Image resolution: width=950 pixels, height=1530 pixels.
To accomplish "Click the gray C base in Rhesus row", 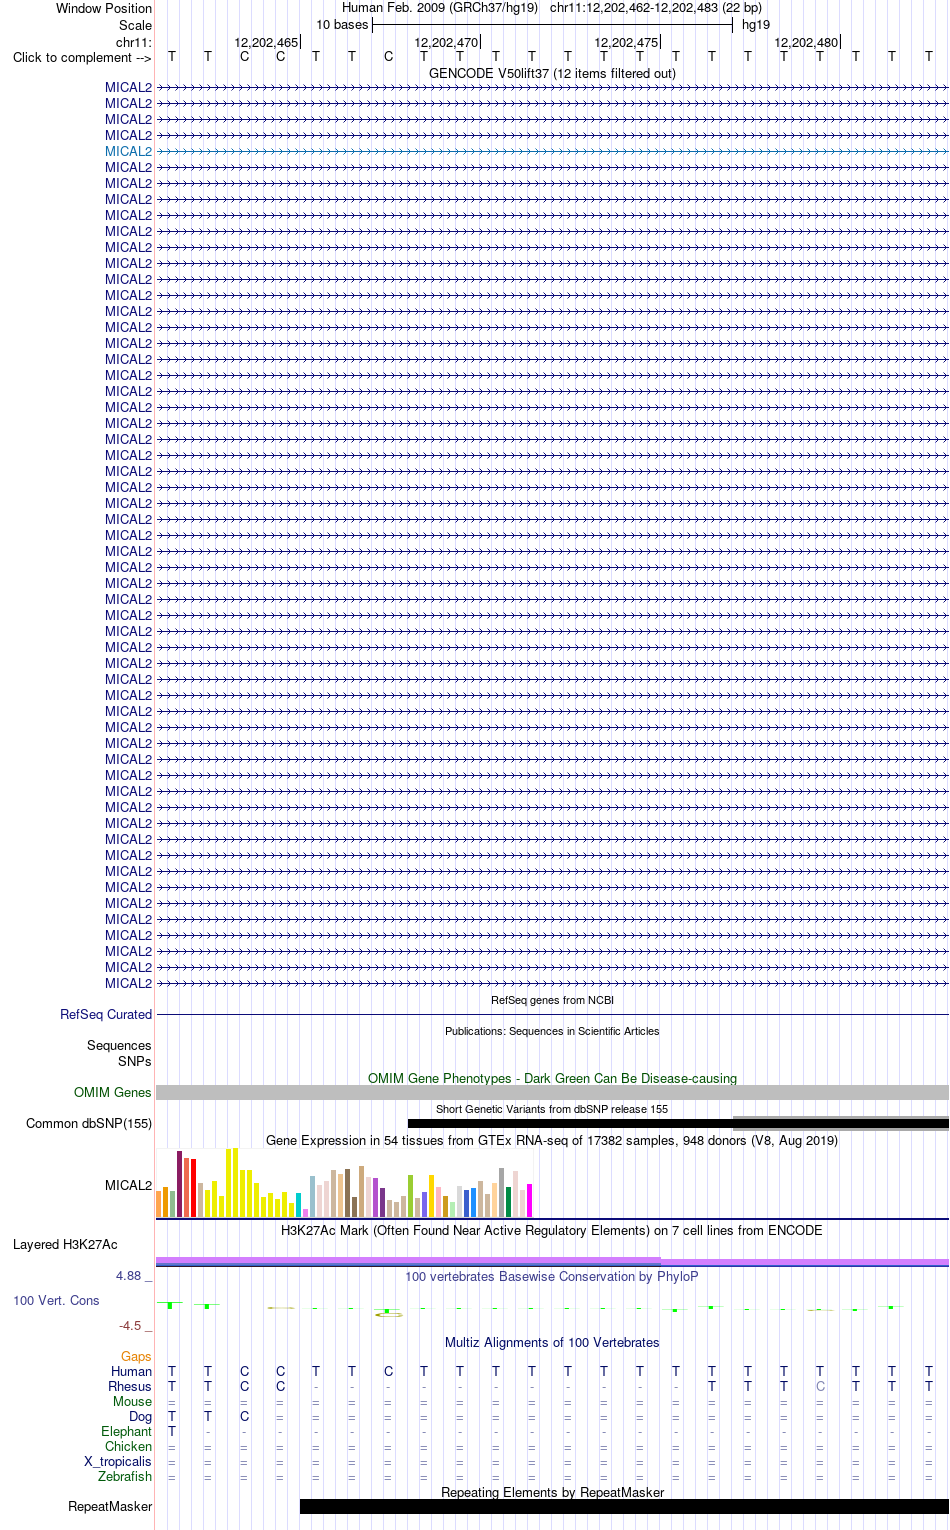I will (820, 1386).
